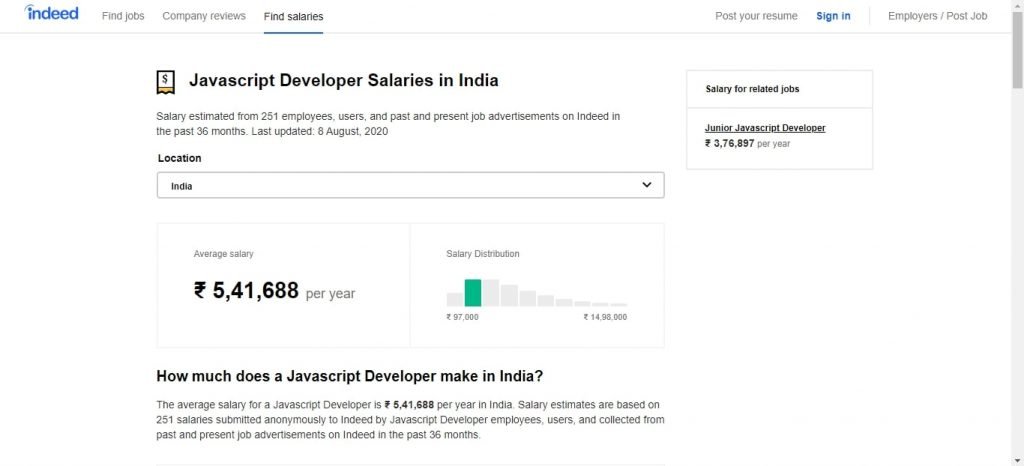
Task: Click Post your resume link
Action: pyautogui.click(x=756, y=16)
